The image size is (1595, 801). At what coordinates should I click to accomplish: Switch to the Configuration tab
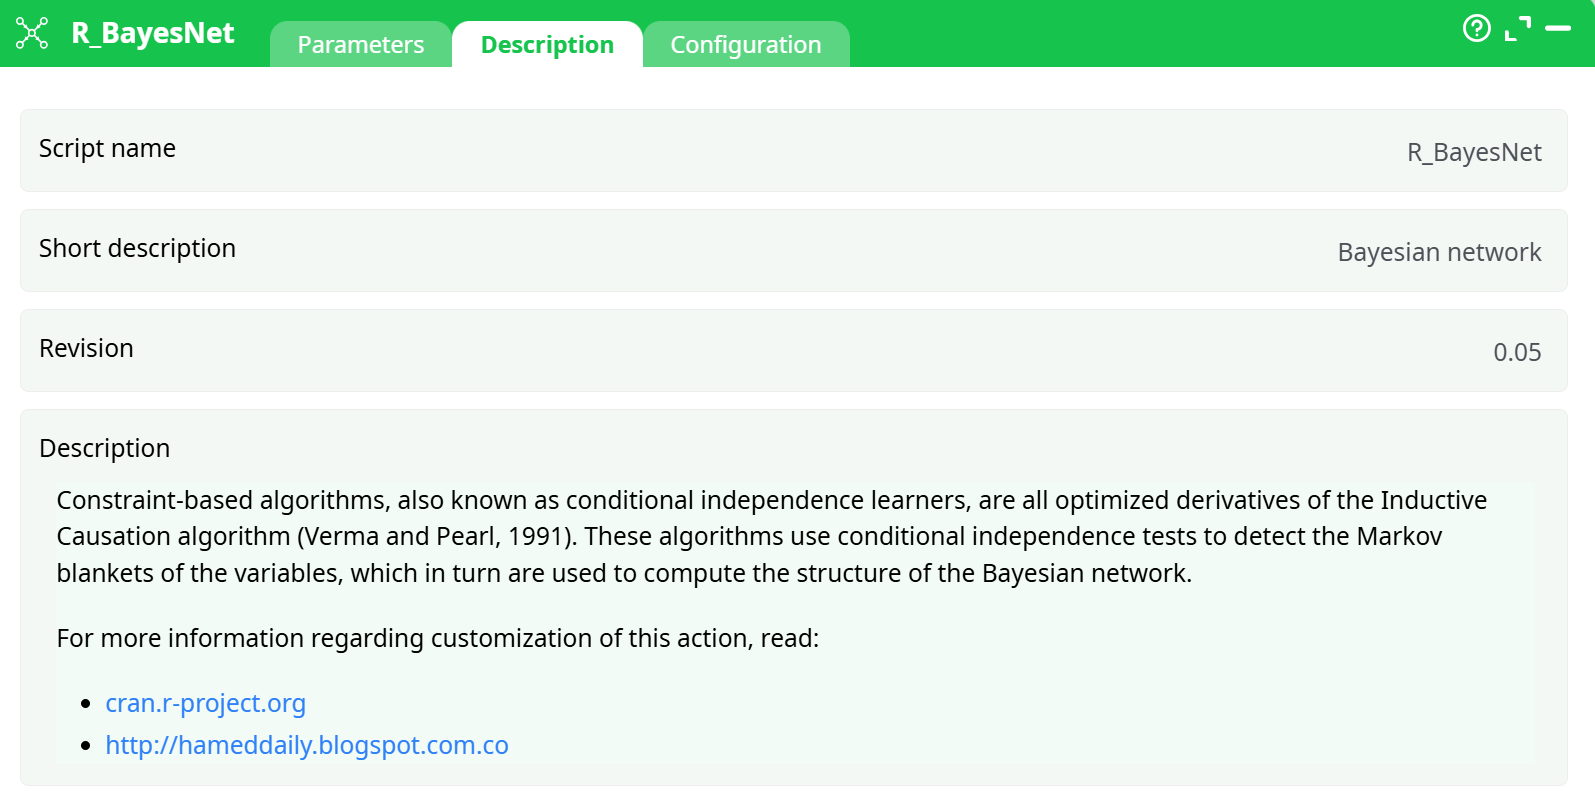point(746,44)
